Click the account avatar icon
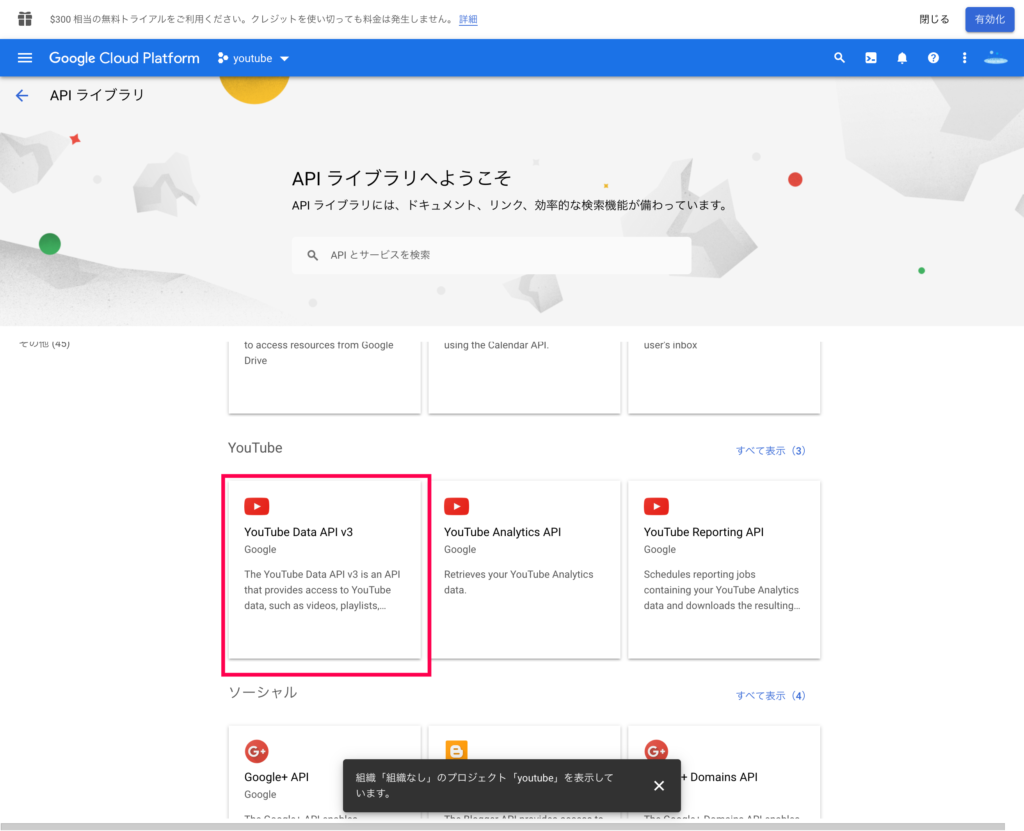 click(995, 58)
